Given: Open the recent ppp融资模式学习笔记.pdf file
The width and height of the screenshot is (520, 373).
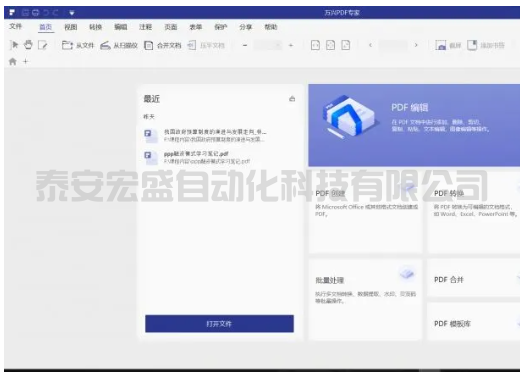Looking at the screenshot, I should point(204,157).
